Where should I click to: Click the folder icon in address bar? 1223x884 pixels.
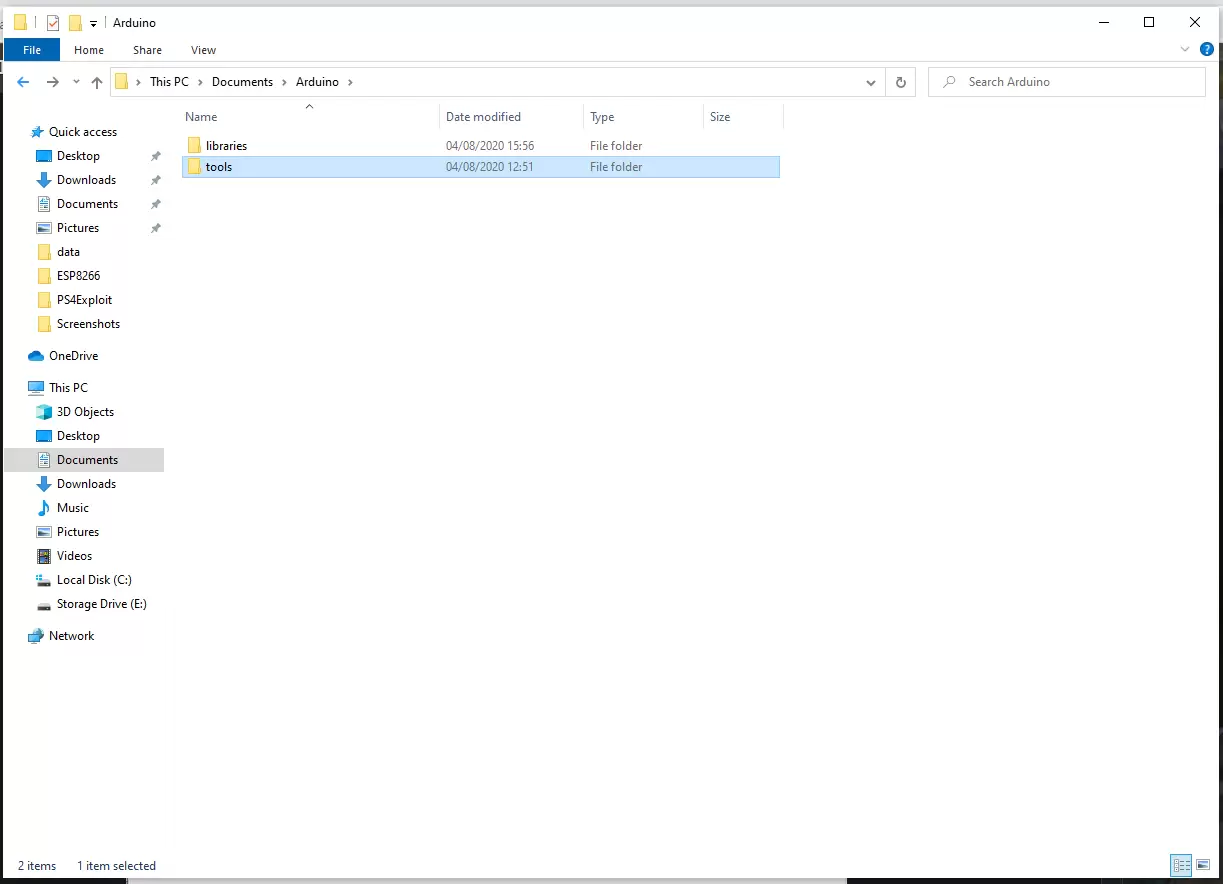122,82
